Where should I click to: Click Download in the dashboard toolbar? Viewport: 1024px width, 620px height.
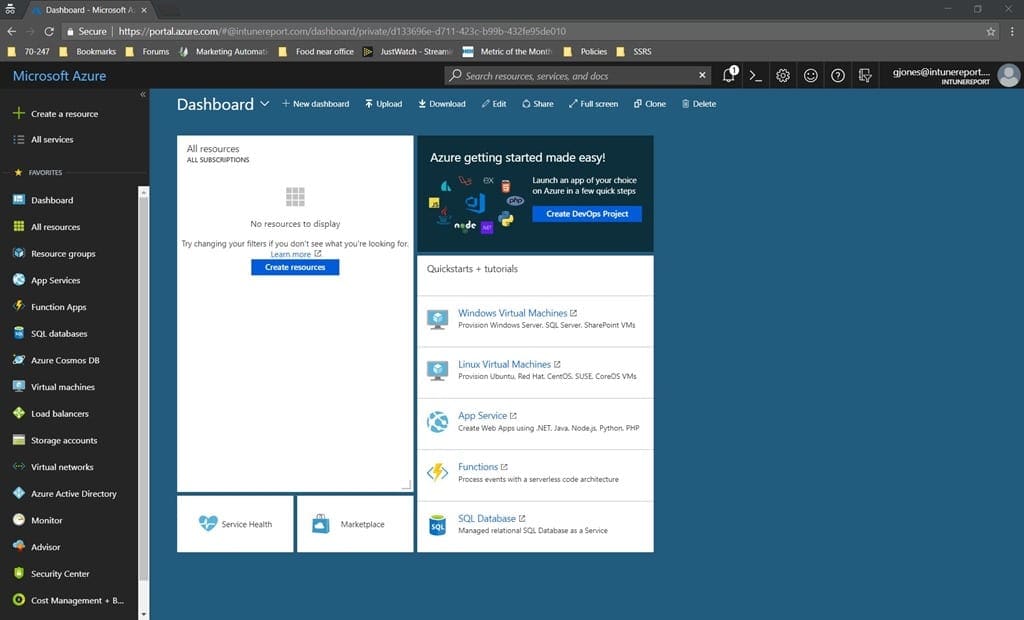click(442, 104)
